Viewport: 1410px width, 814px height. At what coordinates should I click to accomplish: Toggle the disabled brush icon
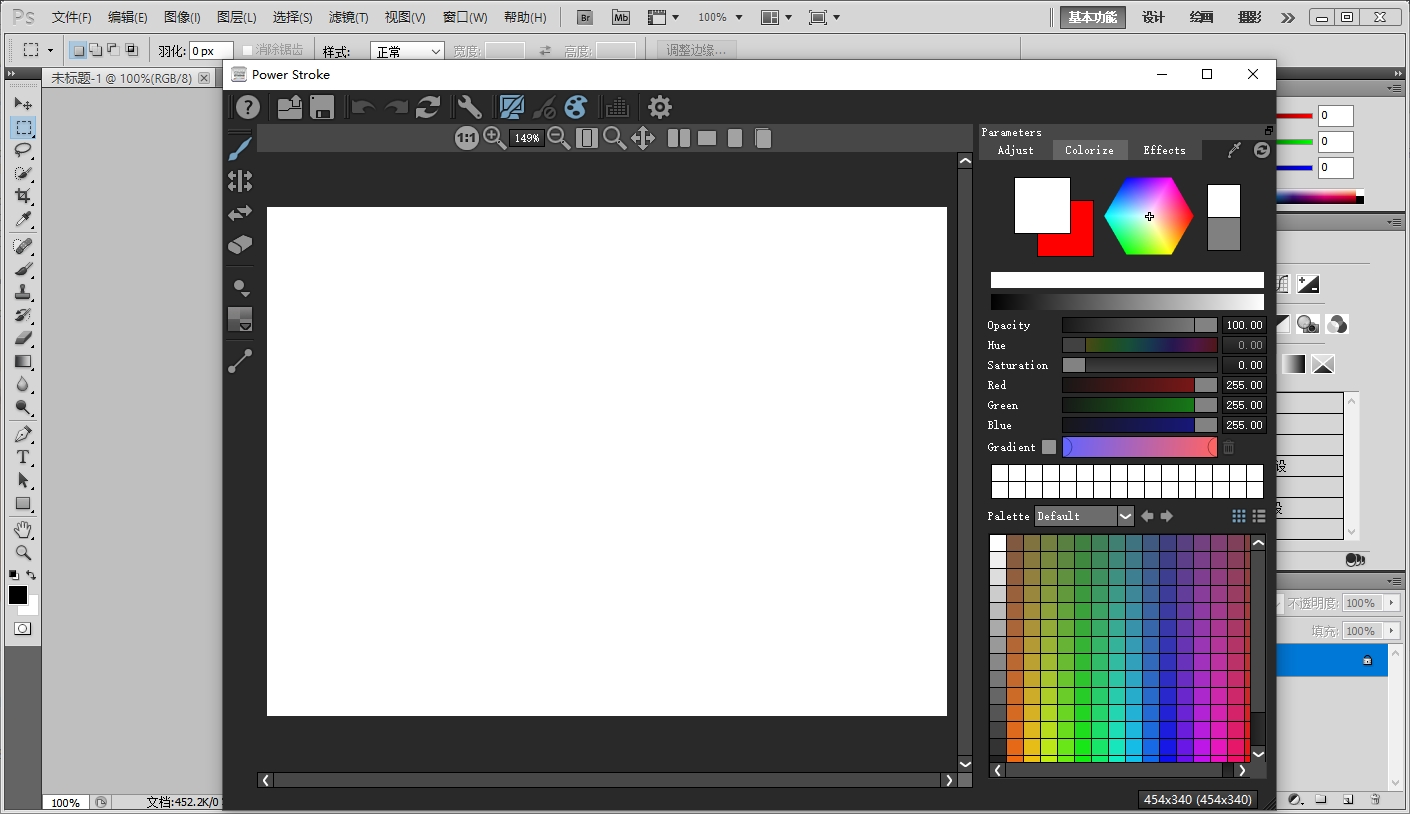click(x=544, y=107)
